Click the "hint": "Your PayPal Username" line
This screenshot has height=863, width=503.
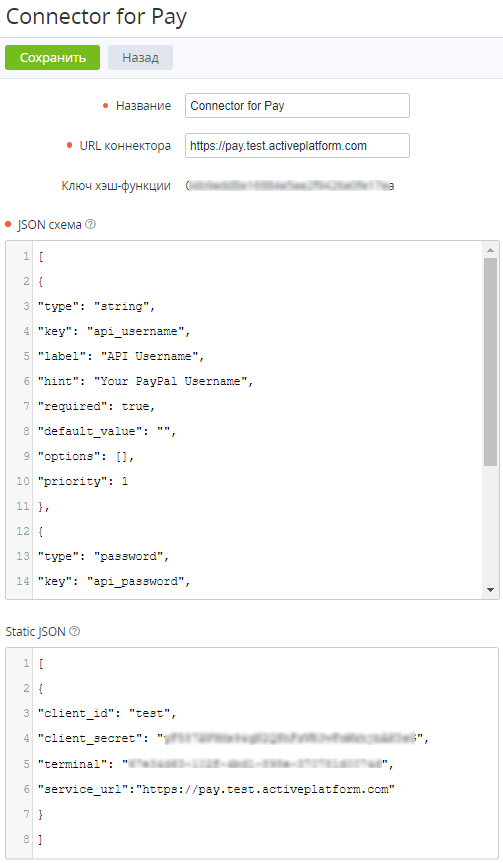145,381
